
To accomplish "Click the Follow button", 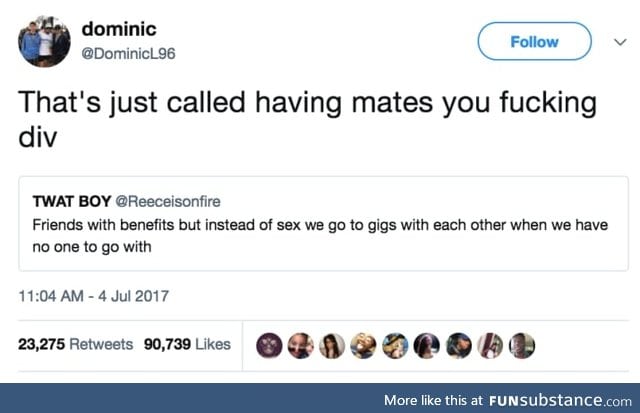I will (534, 42).
